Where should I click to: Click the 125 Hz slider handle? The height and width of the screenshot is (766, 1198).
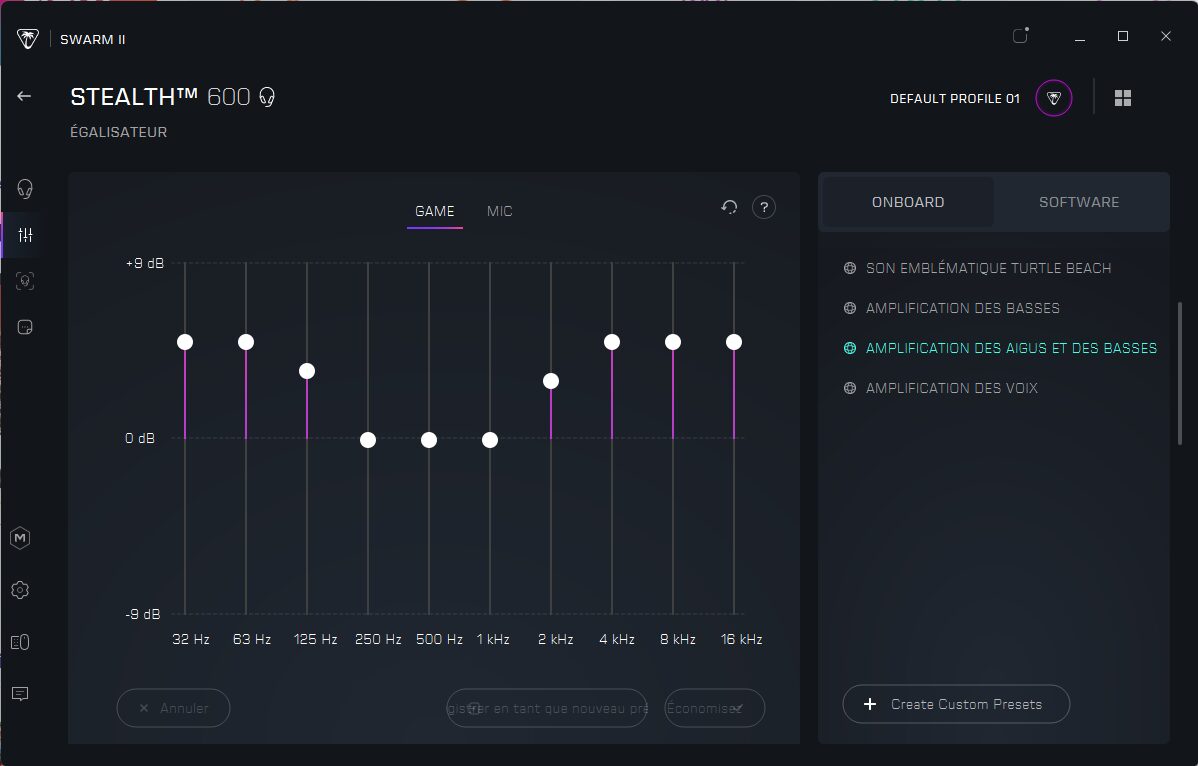(x=307, y=371)
